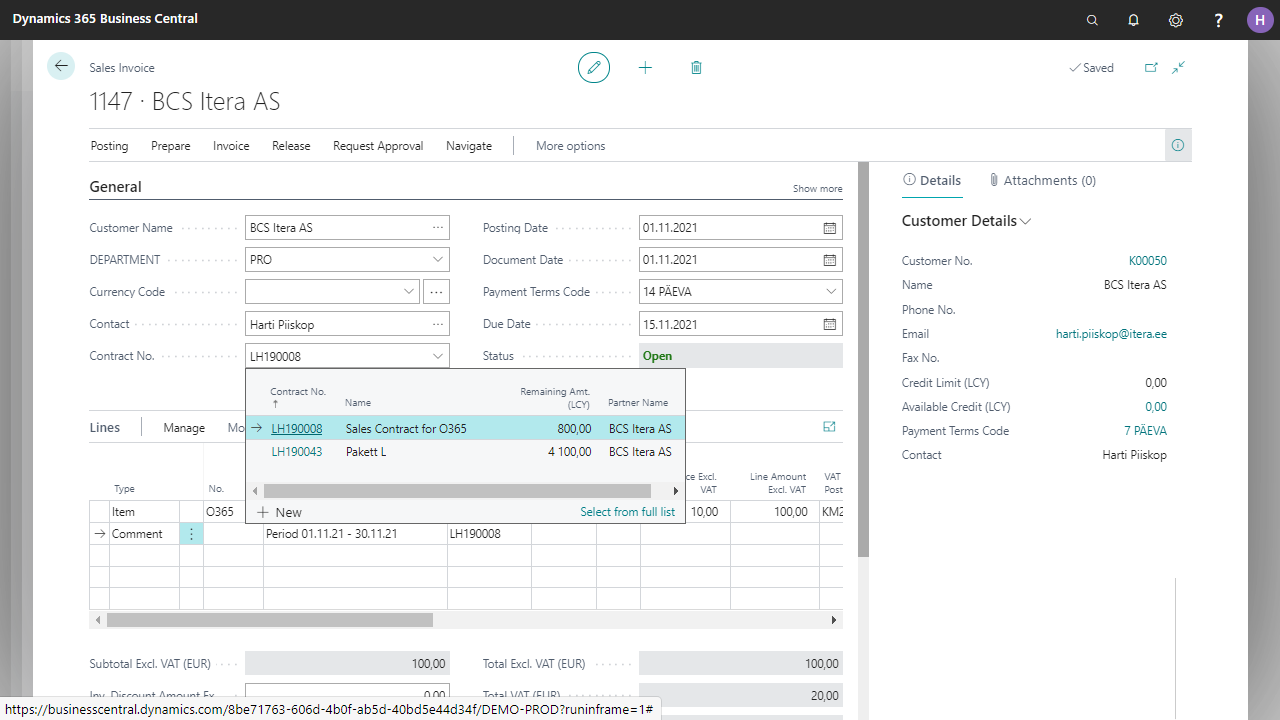Open the help question mark
The image size is (1280, 720).
(x=1218, y=20)
